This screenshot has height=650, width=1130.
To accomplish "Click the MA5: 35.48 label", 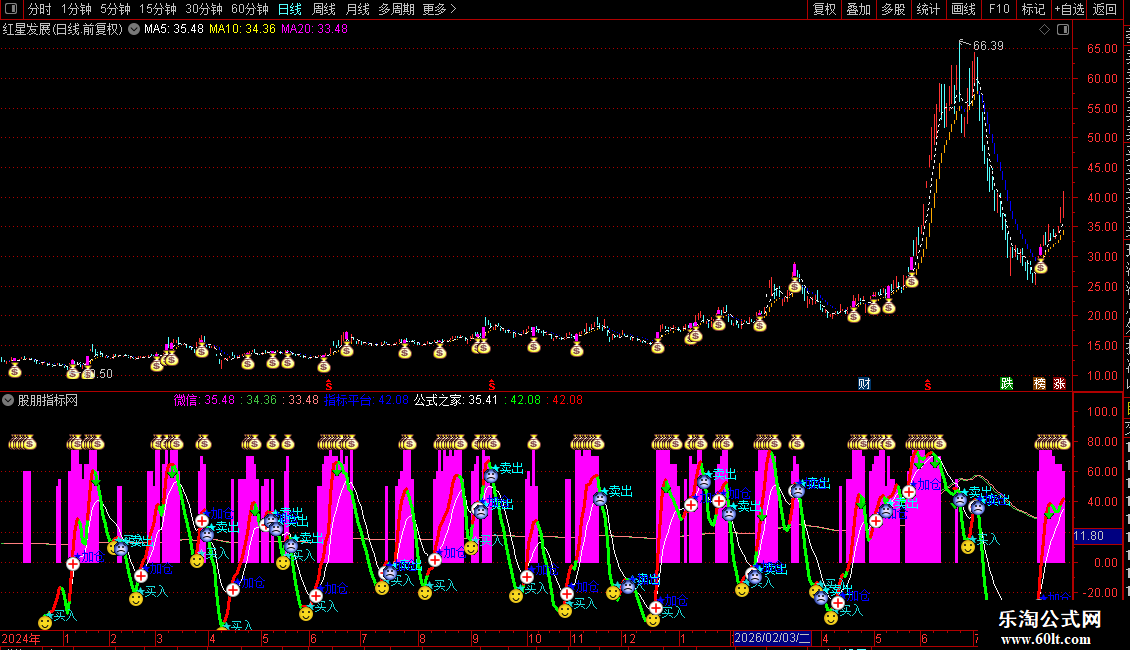I will [x=174, y=30].
